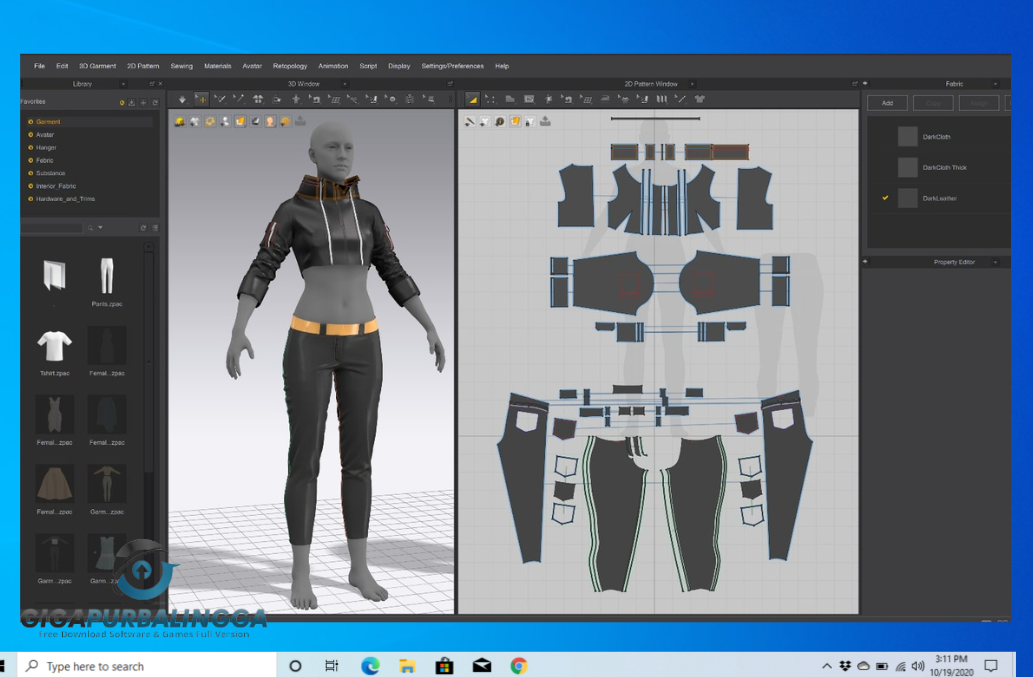Click the Pants.zpac thumbnail
The image size is (1033, 677).
(x=107, y=276)
